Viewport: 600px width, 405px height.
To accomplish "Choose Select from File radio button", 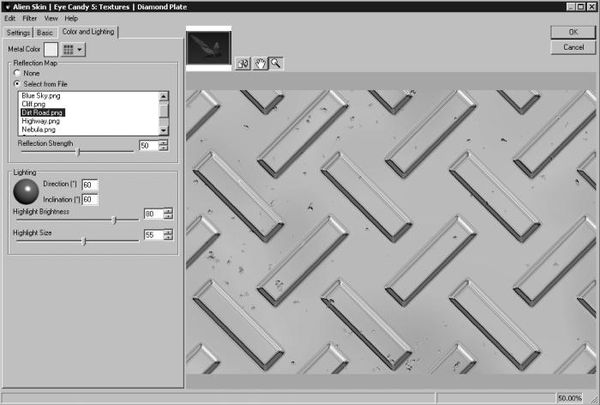I will [x=17, y=83].
